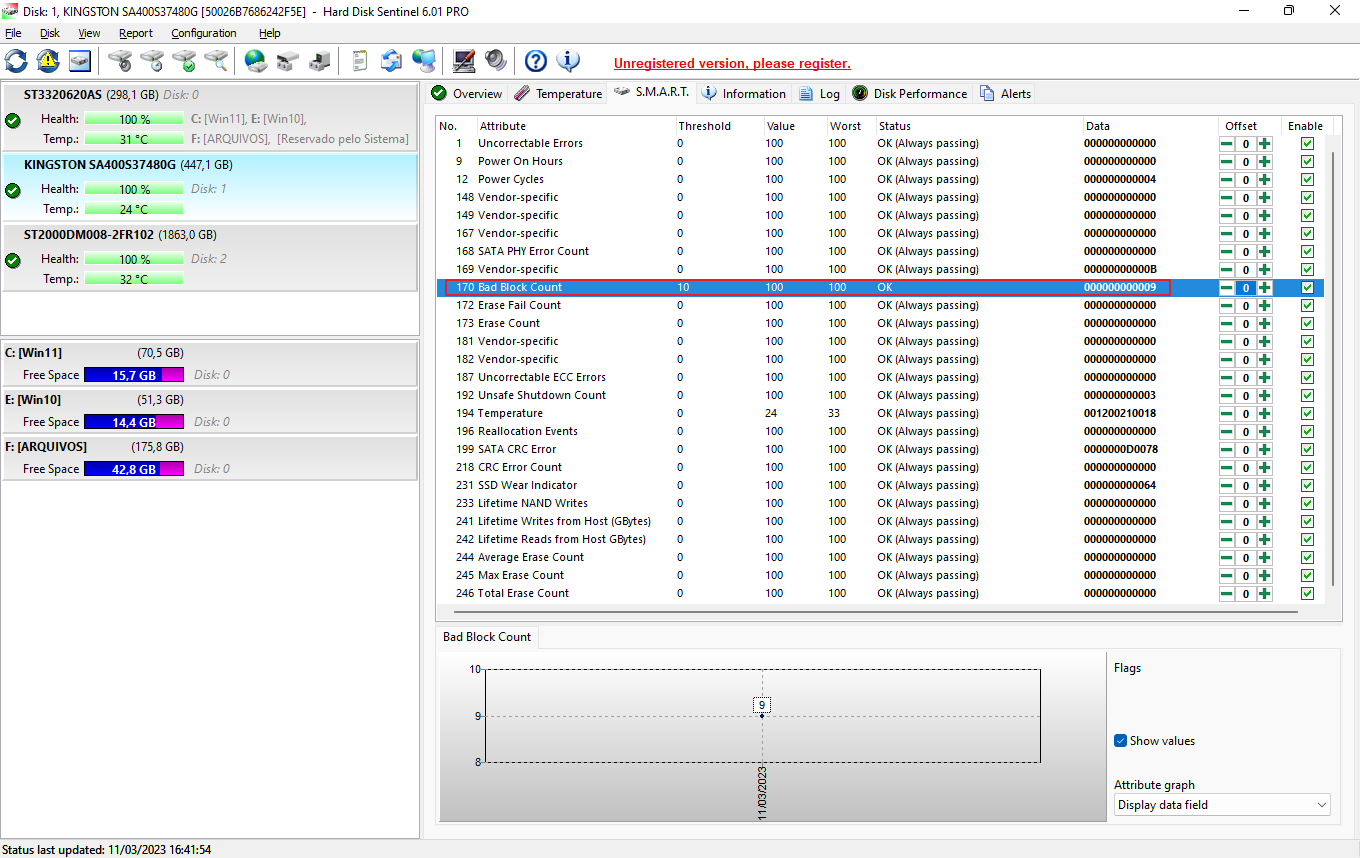
Task: Open the Disk menu
Action: 50,33
